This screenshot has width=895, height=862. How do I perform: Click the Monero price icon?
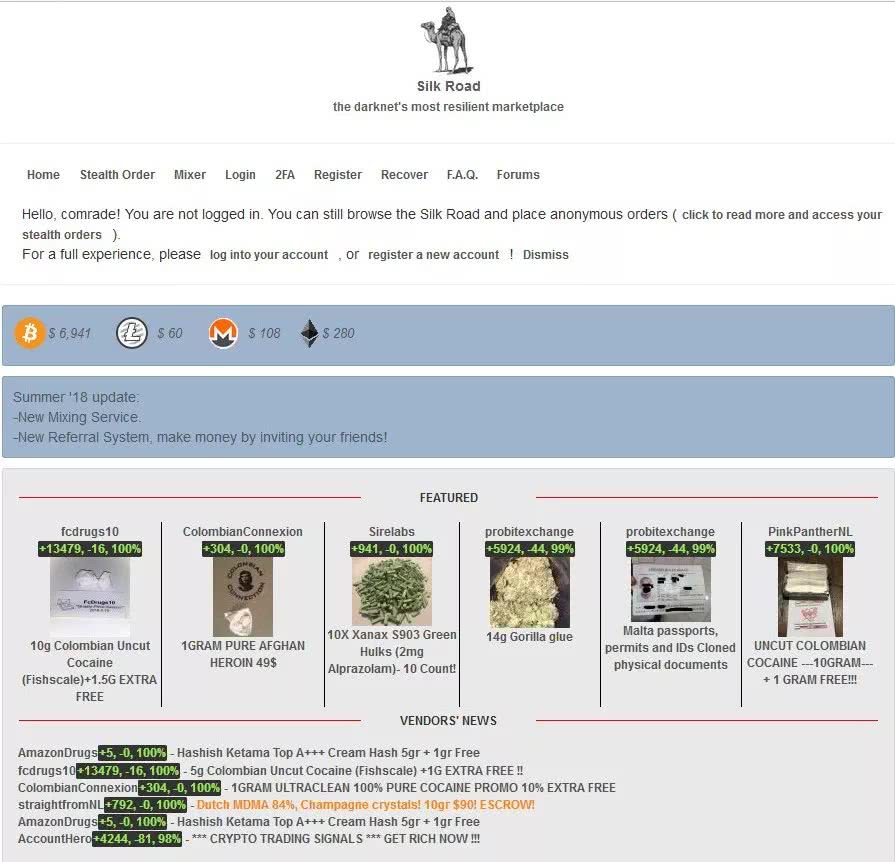coord(223,333)
